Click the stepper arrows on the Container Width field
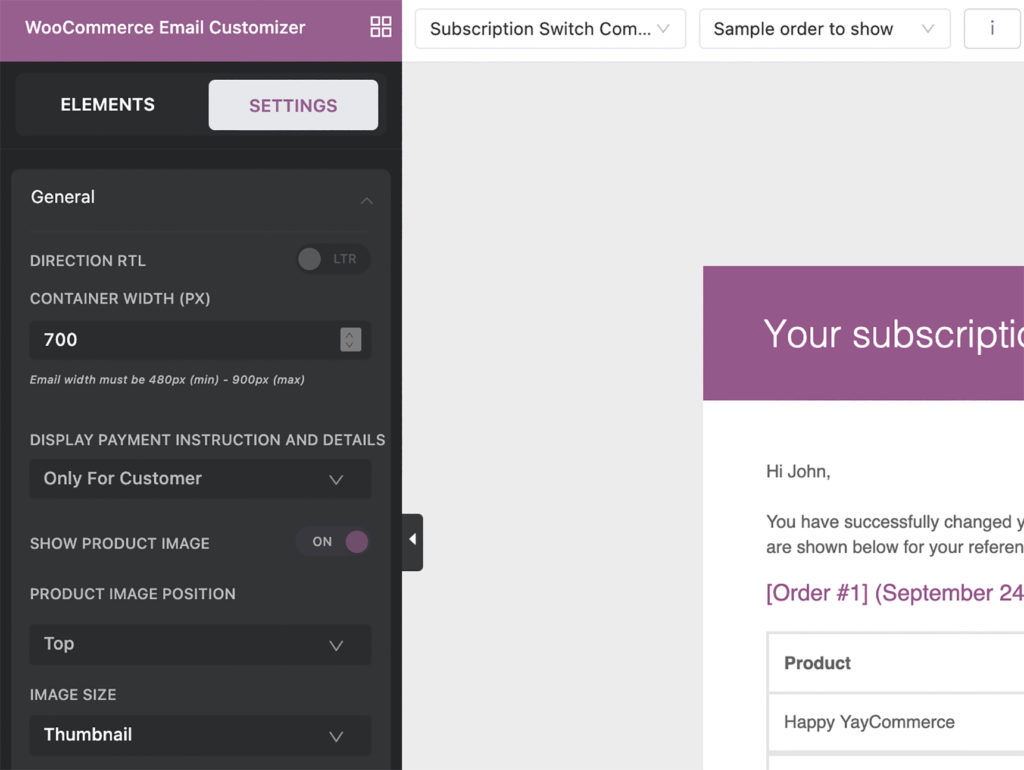 click(349, 340)
